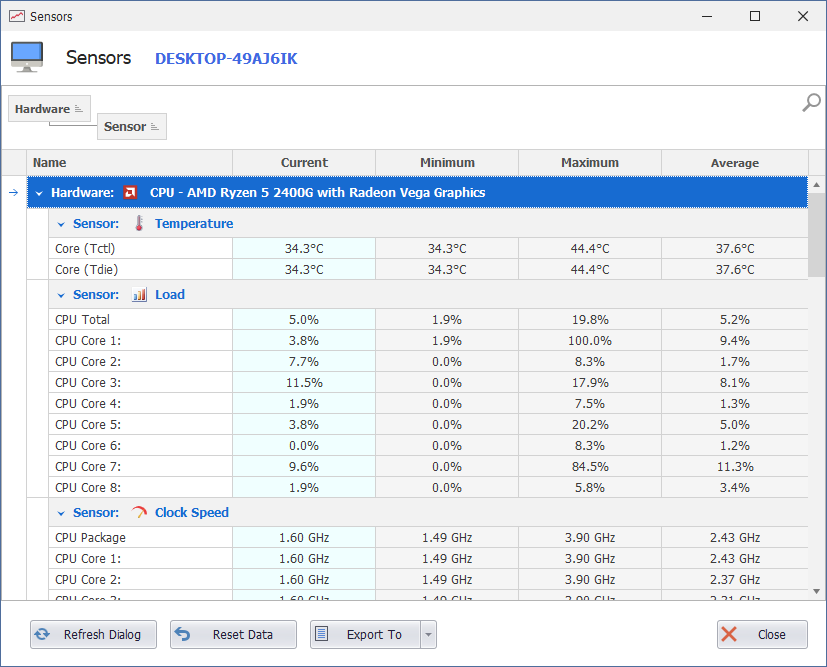Click the 9.6% current load cell

click(304, 467)
